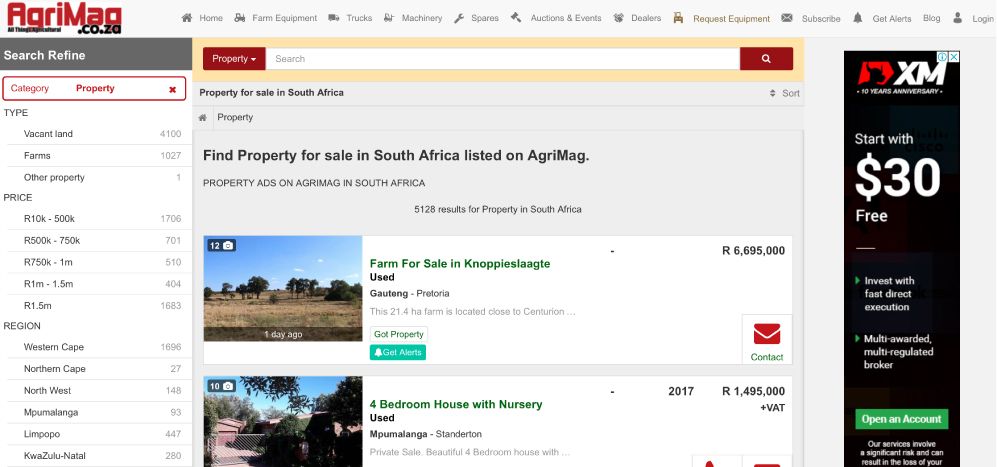Click the wrench icon beside Spares
Screen dimensions: 997x467
pyautogui.click(x=459, y=18)
